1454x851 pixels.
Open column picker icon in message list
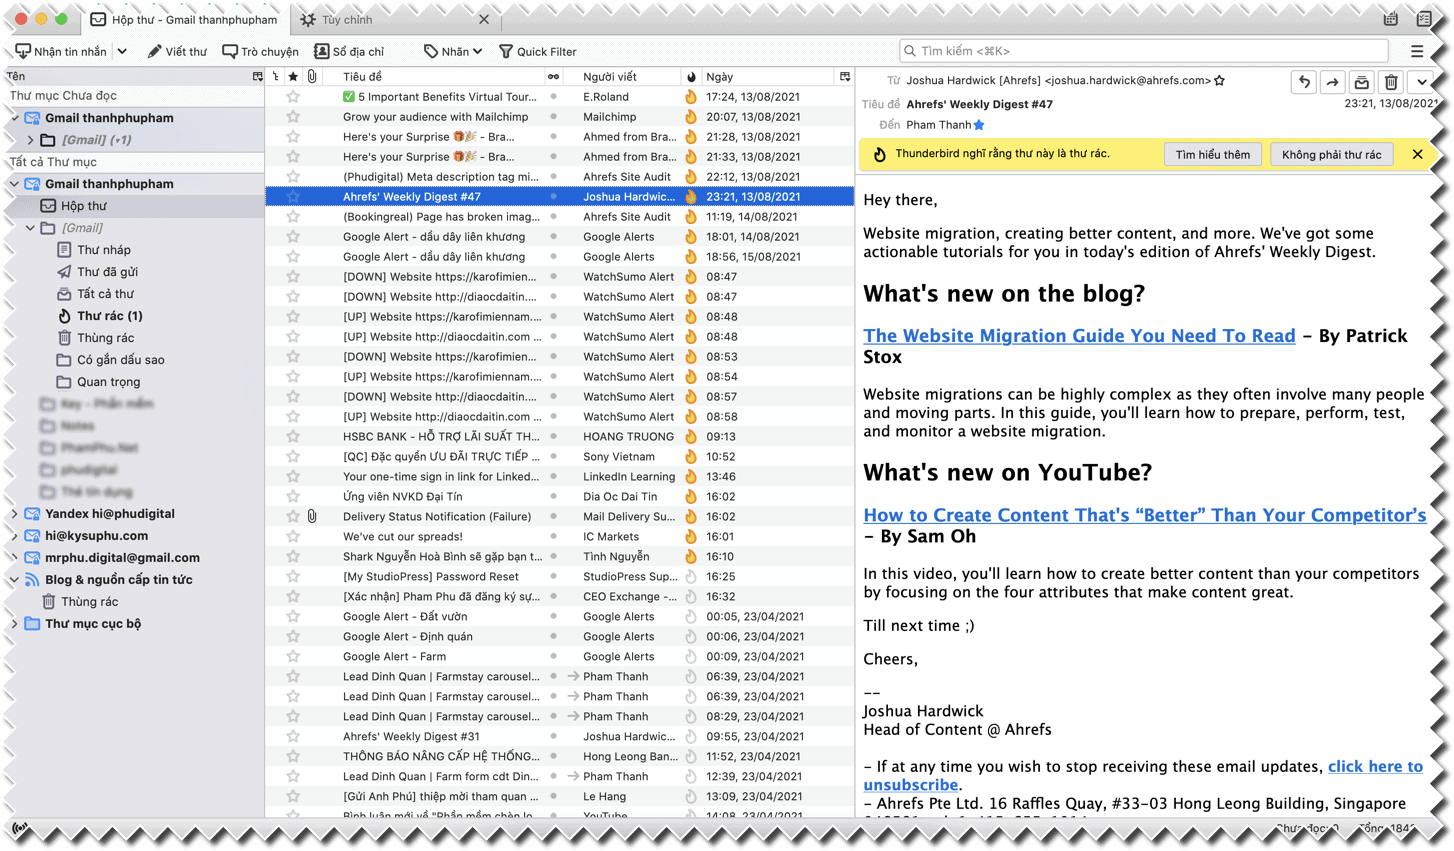(x=845, y=77)
